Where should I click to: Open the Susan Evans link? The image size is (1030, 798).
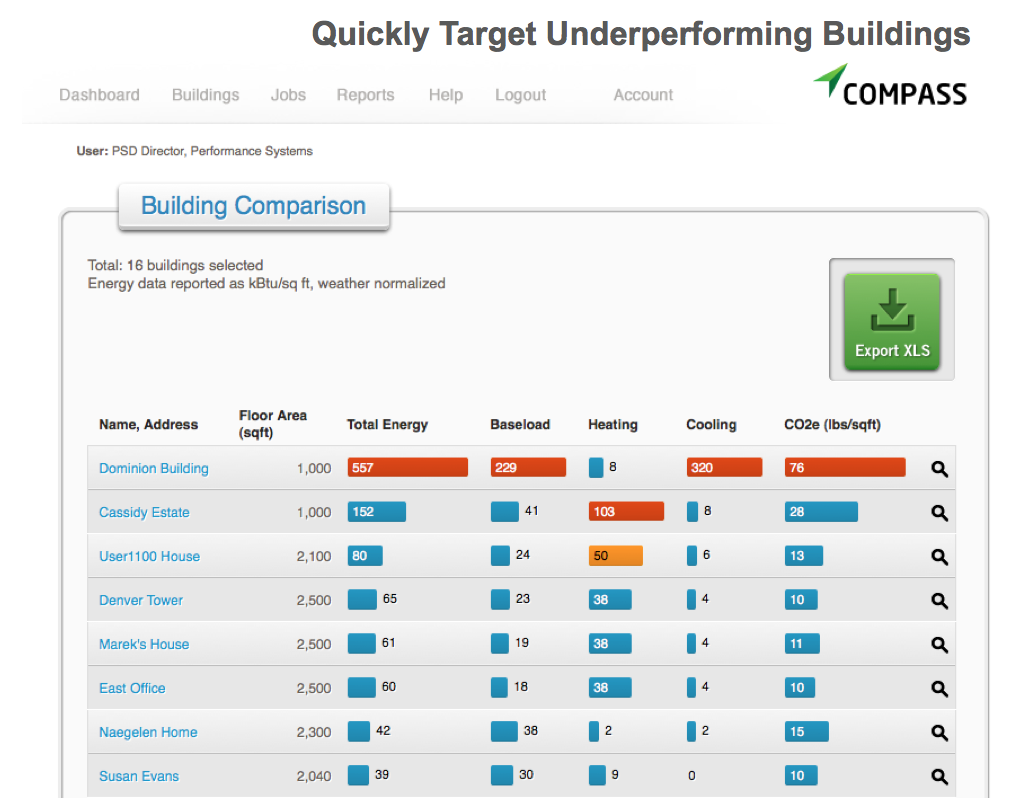pyautogui.click(x=139, y=776)
